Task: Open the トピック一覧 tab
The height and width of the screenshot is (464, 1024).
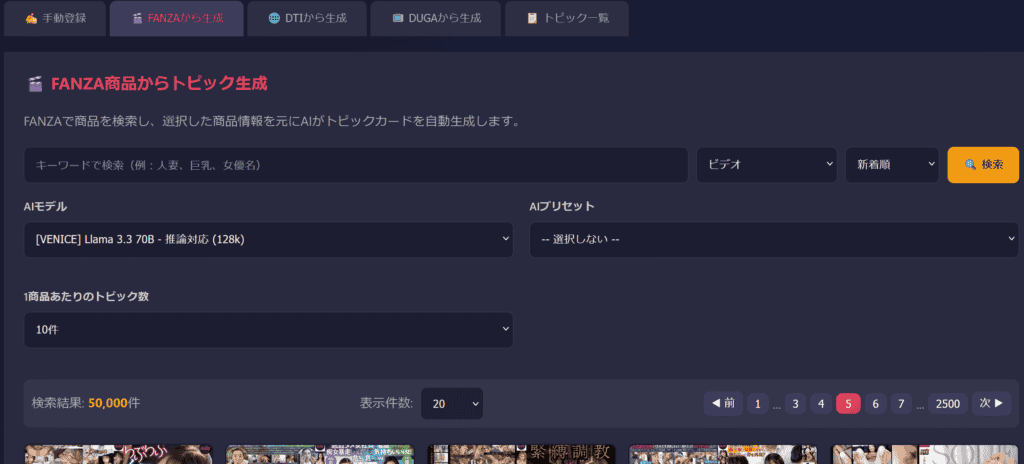Action: [x=566, y=18]
